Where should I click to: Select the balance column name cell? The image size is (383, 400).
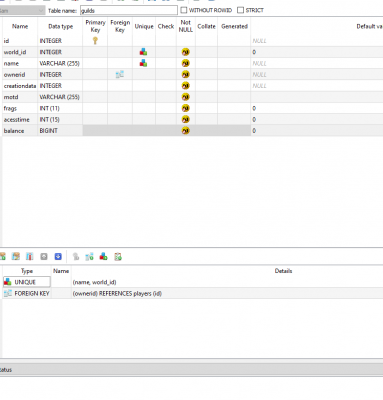coord(20,131)
